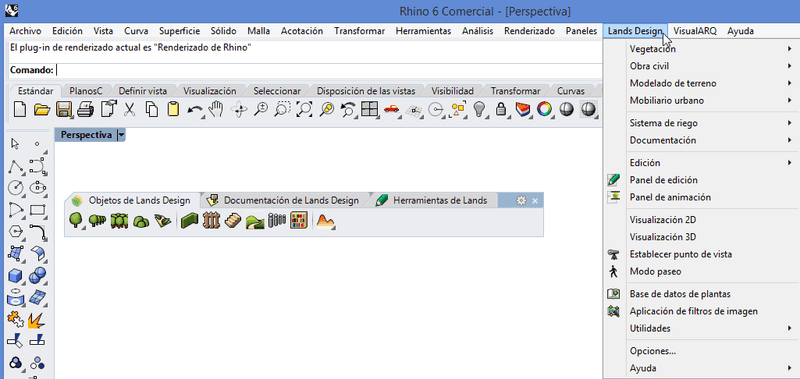The height and width of the screenshot is (379, 800).
Task: Click the lock icon in Standard toolbar
Action: click(x=501, y=109)
